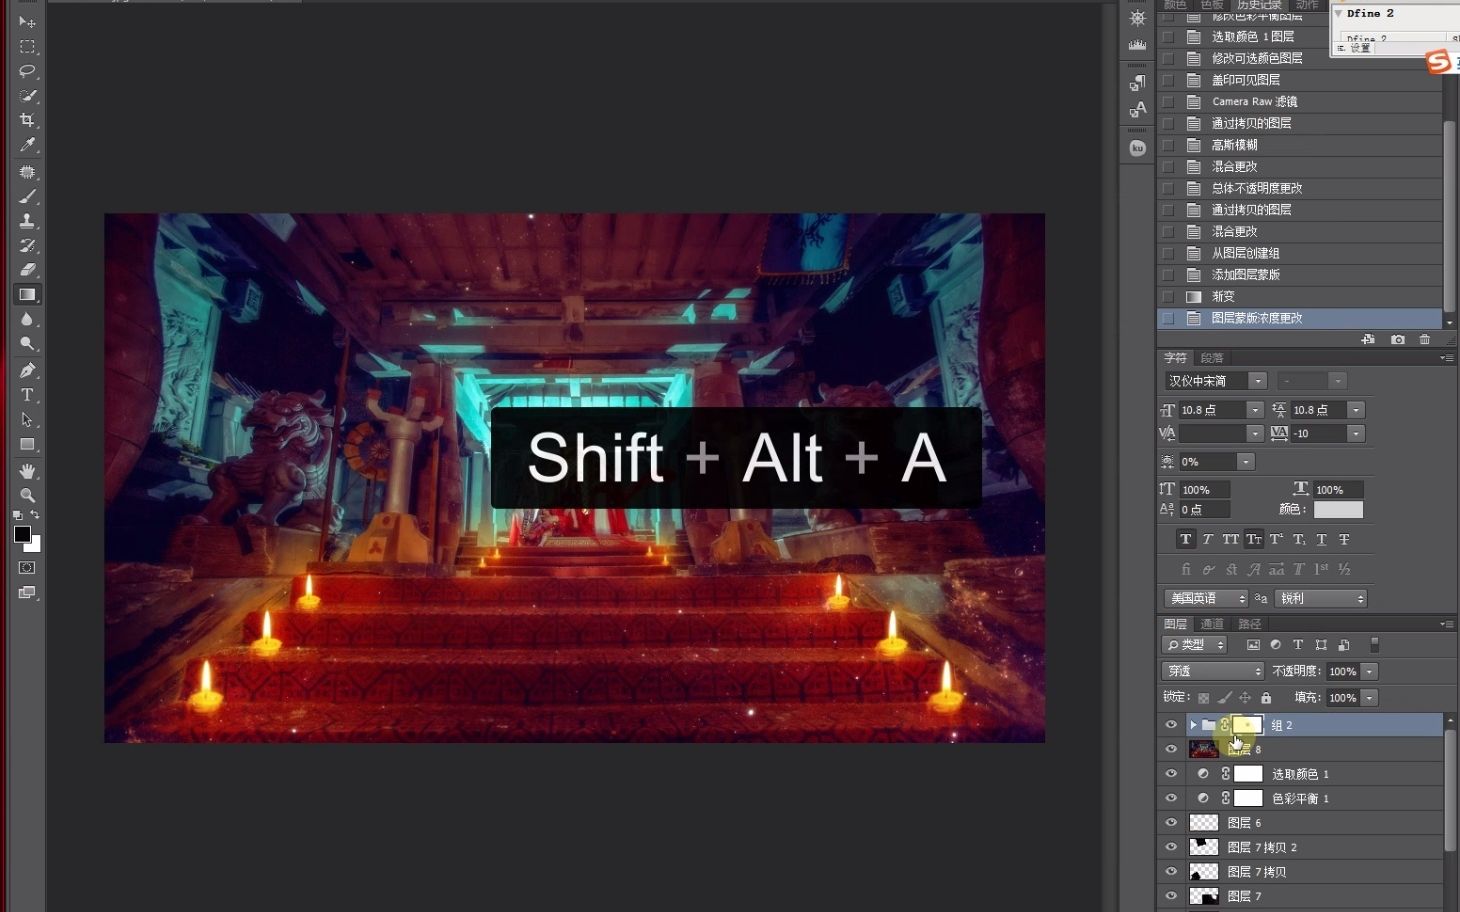Switch to the 通道 tab
The image size is (1460, 912).
coord(1212,624)
